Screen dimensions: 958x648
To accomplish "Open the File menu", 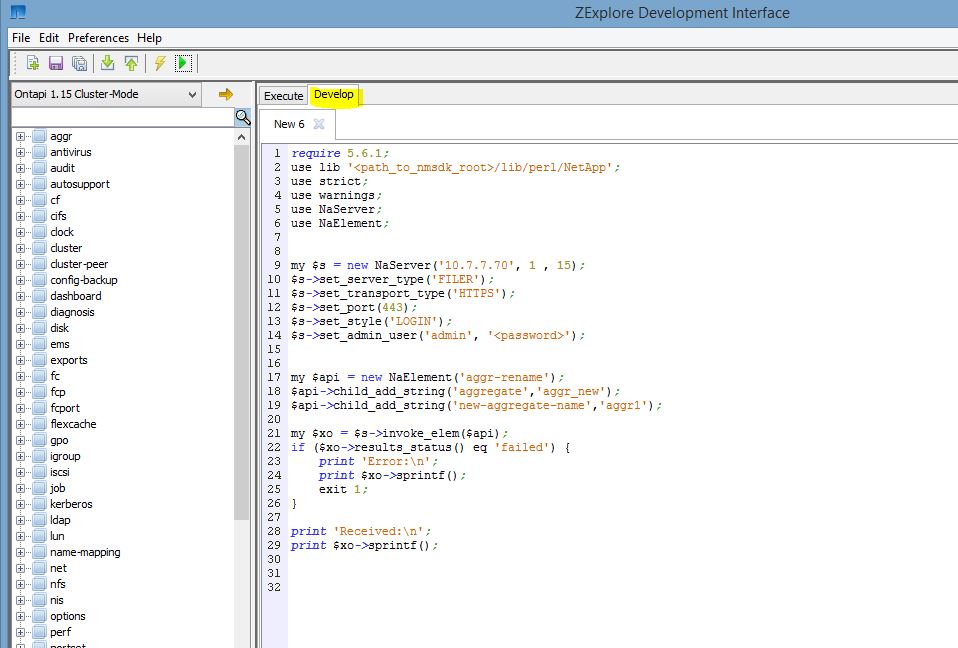I will coord(19,37).
